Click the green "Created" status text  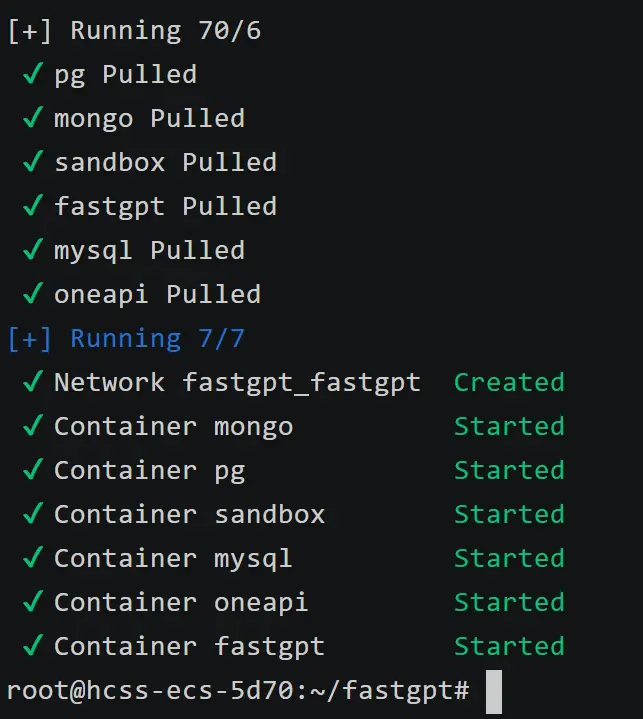pyautogui.click(x=509, y=382)
